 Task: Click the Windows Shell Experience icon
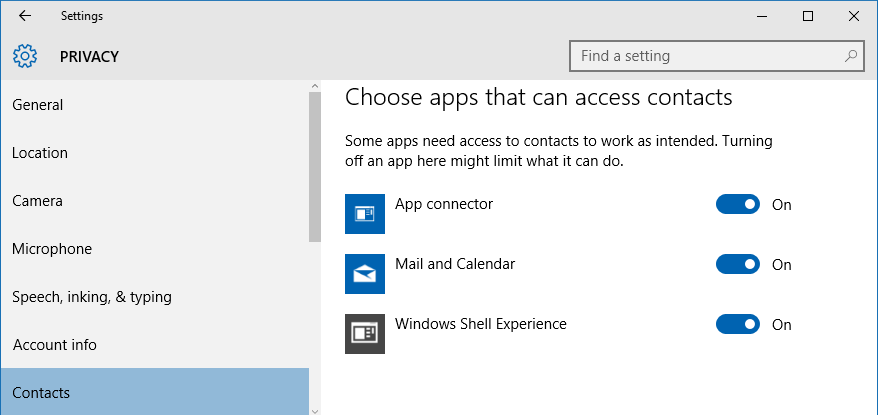[x=365, y=334]
